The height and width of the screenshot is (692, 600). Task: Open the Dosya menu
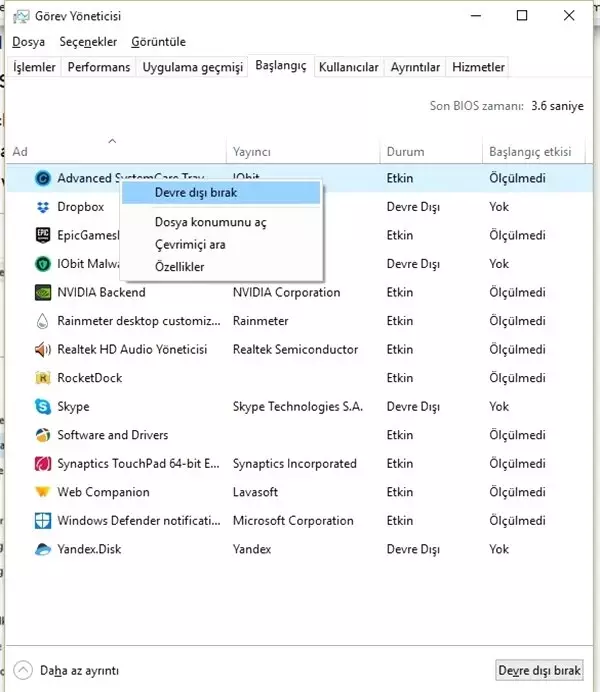[29, 42]
